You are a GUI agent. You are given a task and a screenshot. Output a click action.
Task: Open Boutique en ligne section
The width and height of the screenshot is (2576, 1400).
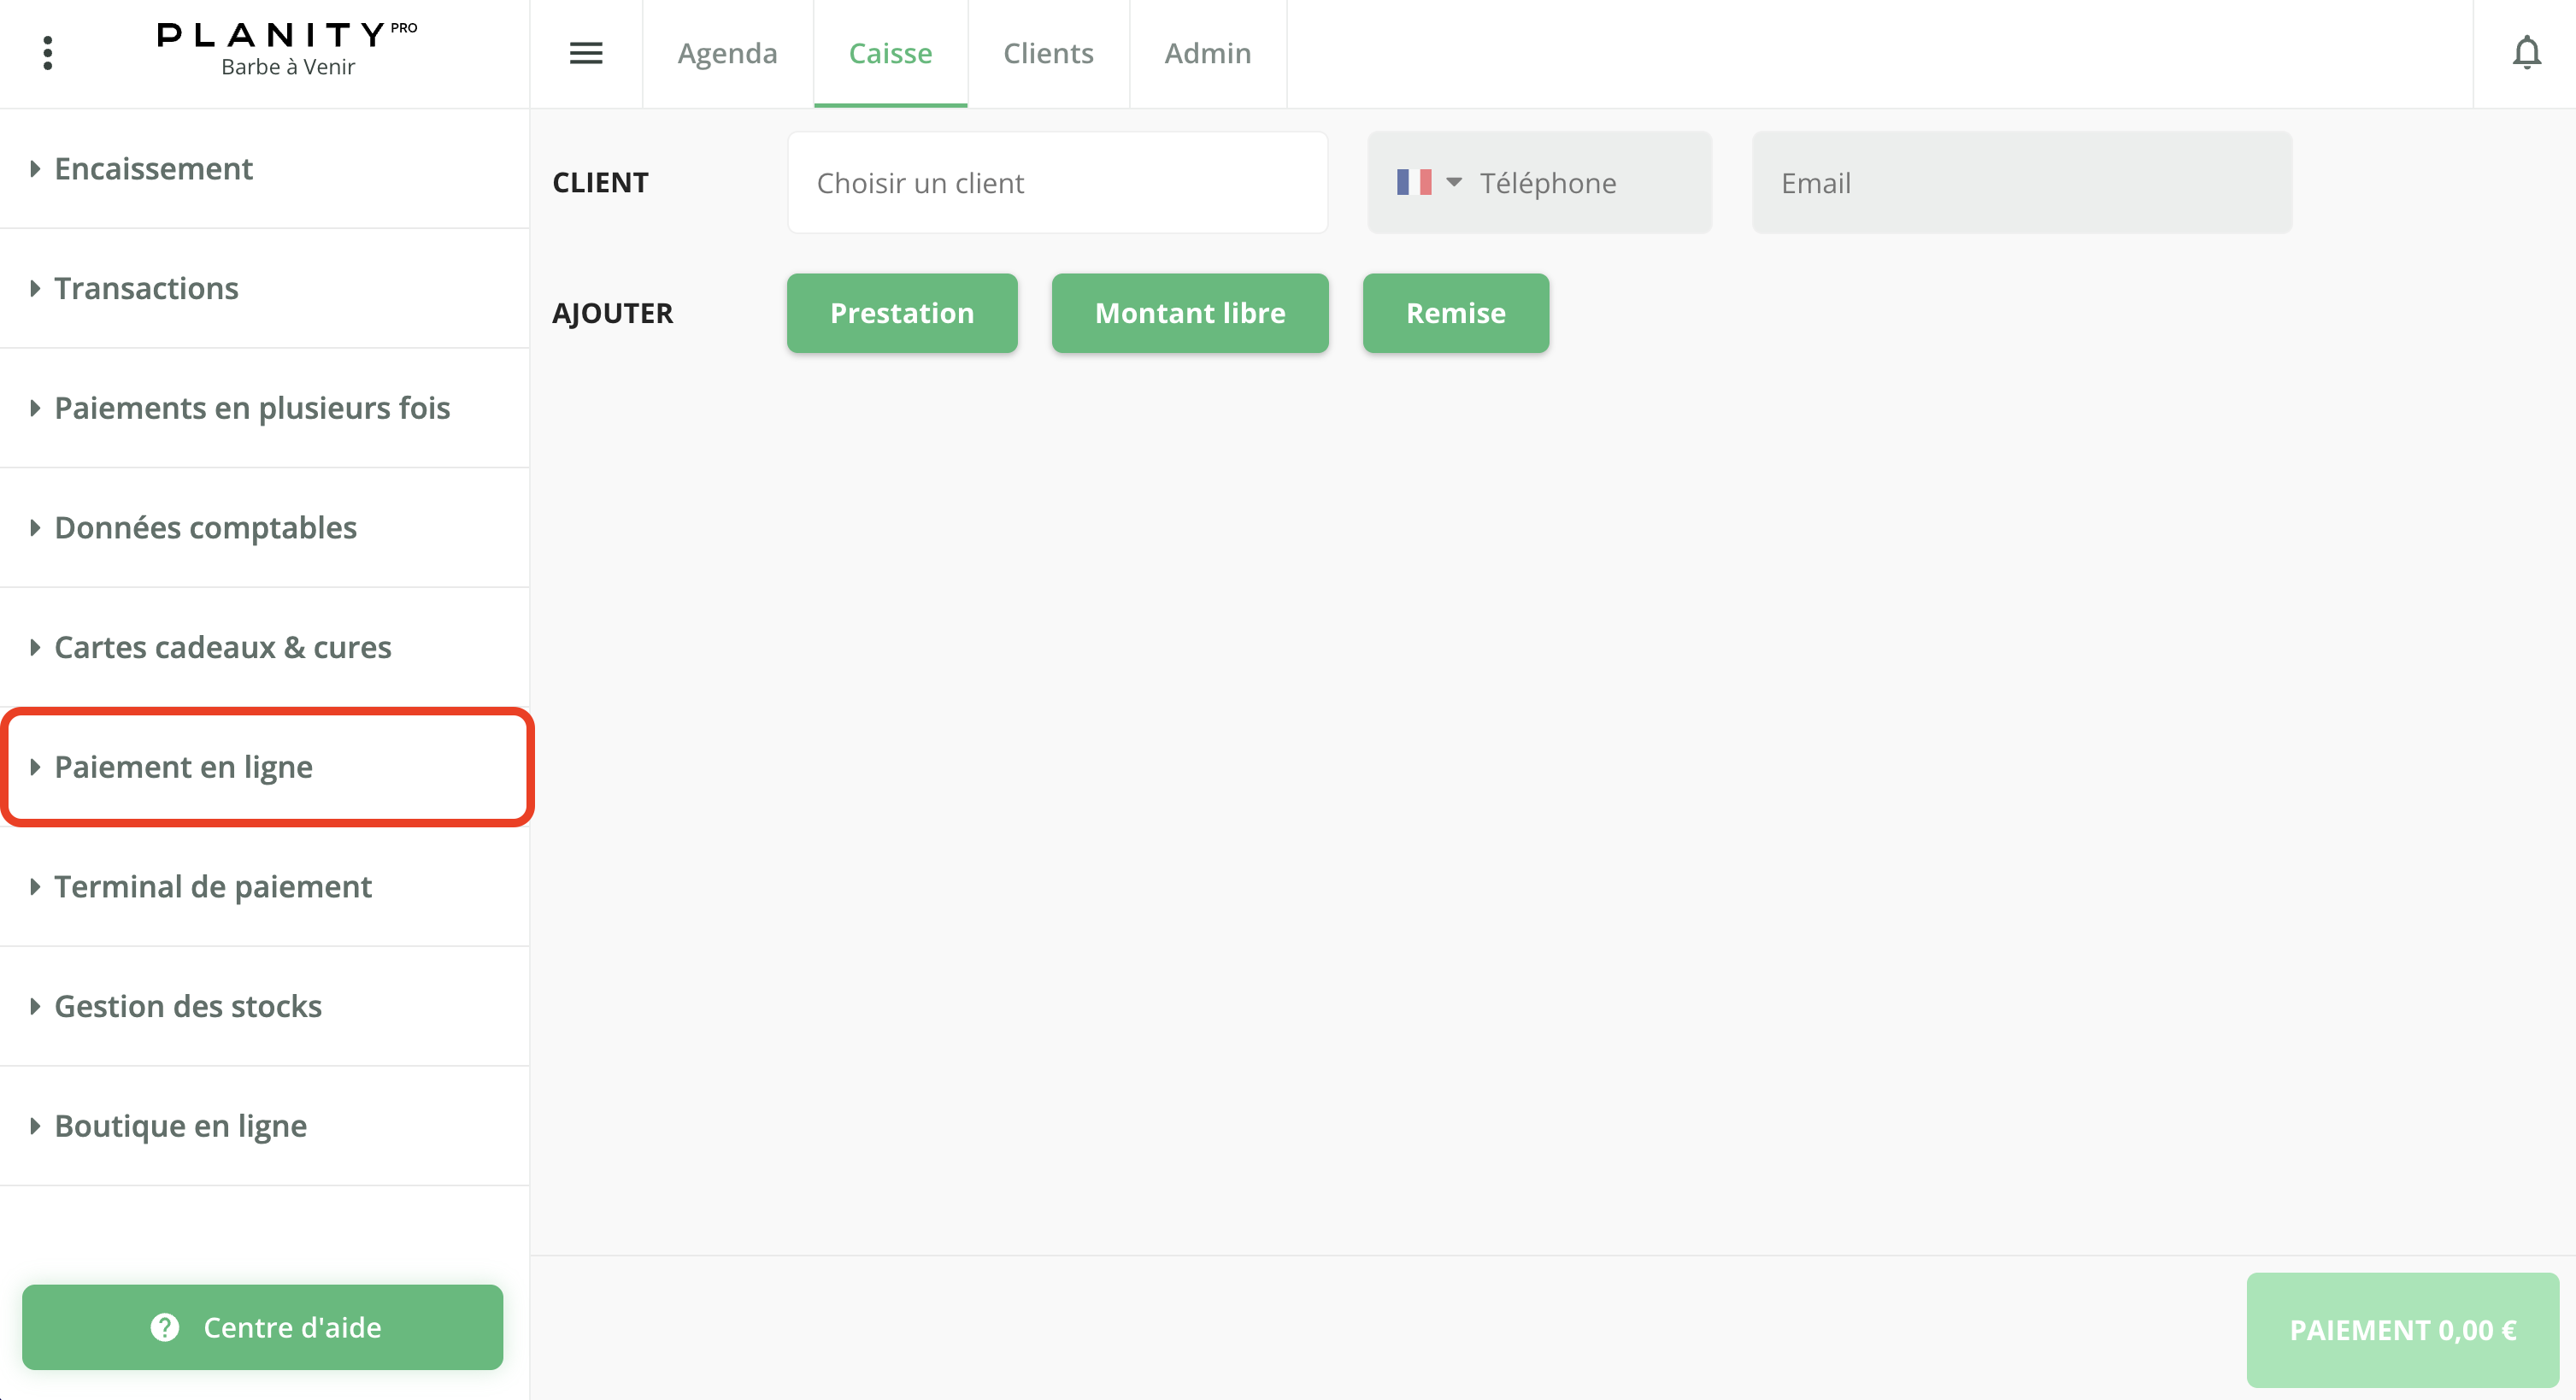pyautogui.click(x=180, y=1127)
